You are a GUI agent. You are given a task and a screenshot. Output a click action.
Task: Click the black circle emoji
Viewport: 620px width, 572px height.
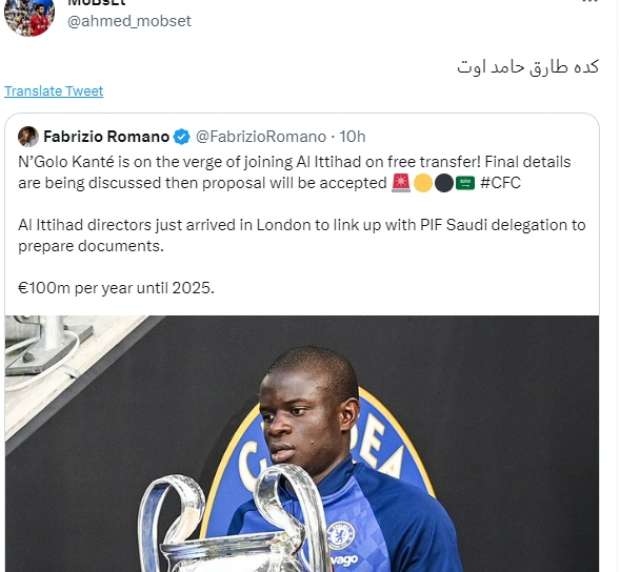pos(444,183)
